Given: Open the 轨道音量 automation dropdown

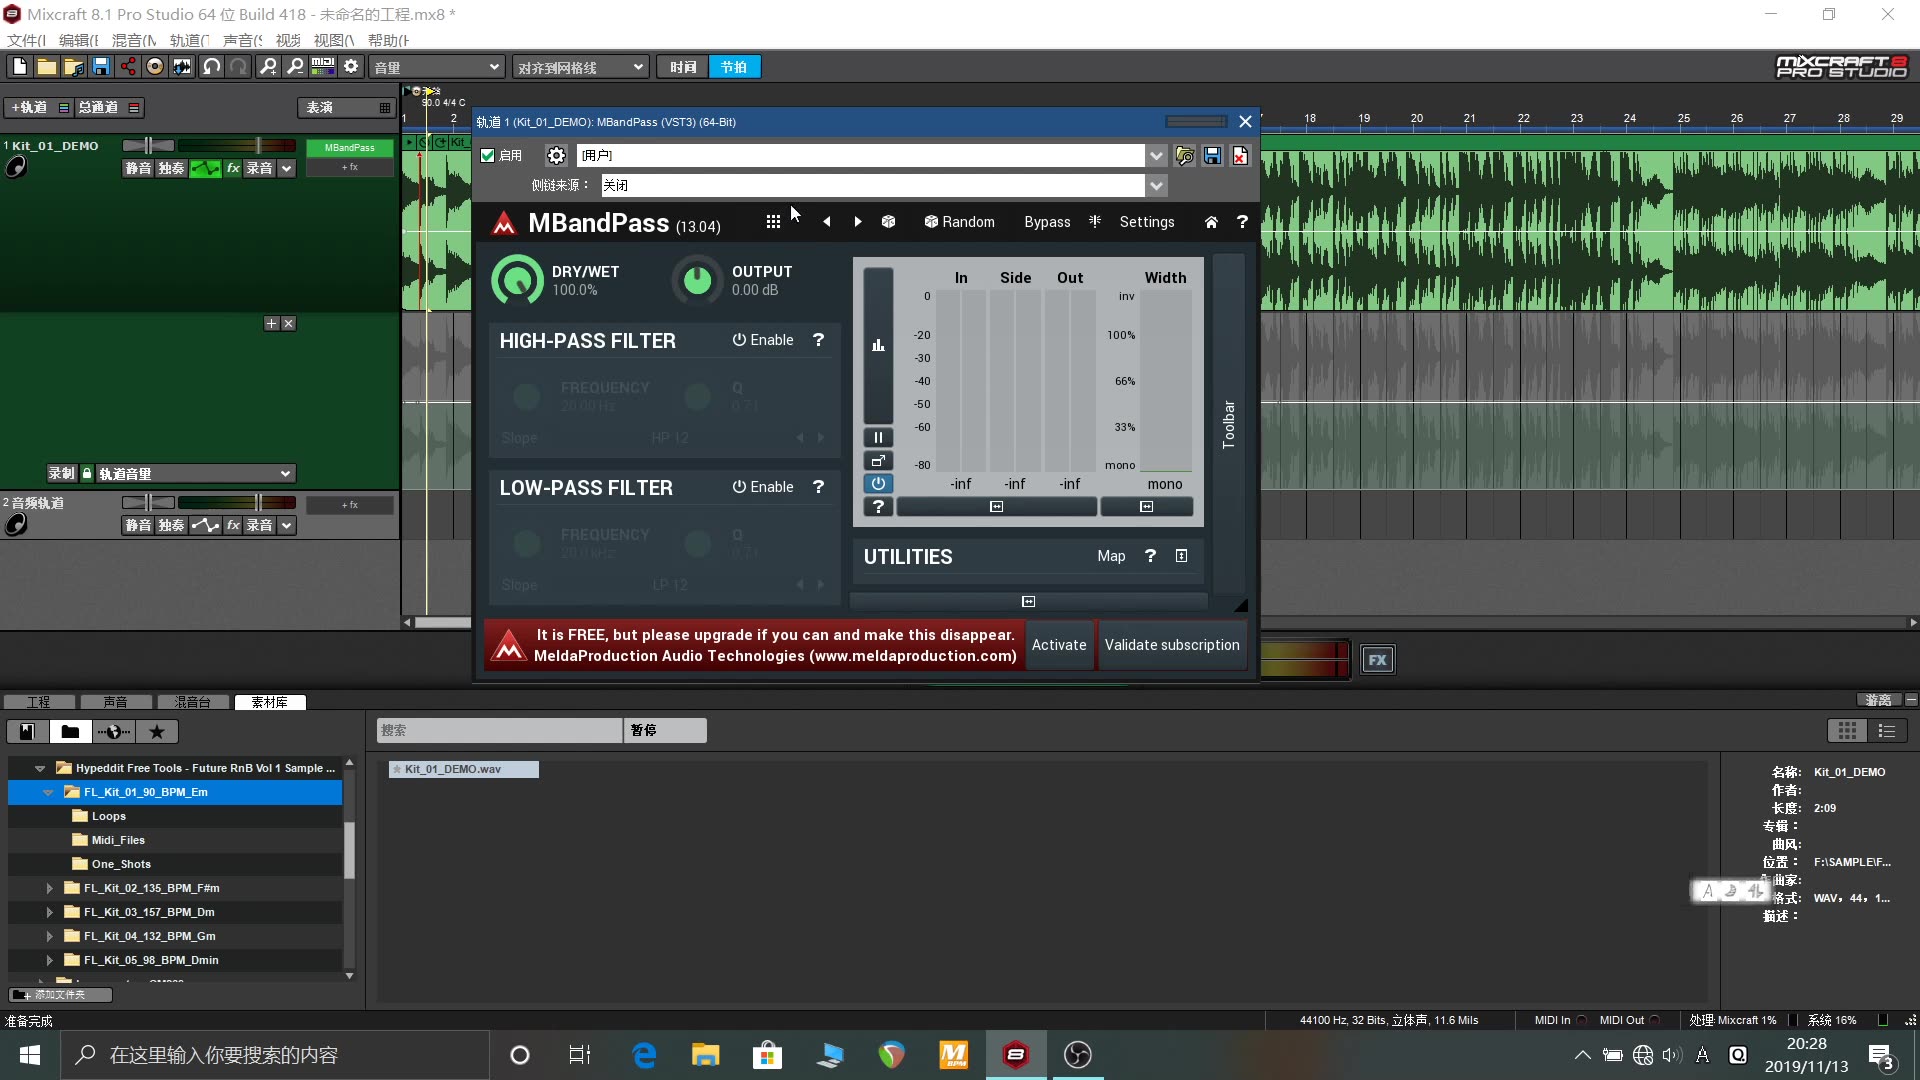Looking at the screenshot, I should tap(195, 473).
